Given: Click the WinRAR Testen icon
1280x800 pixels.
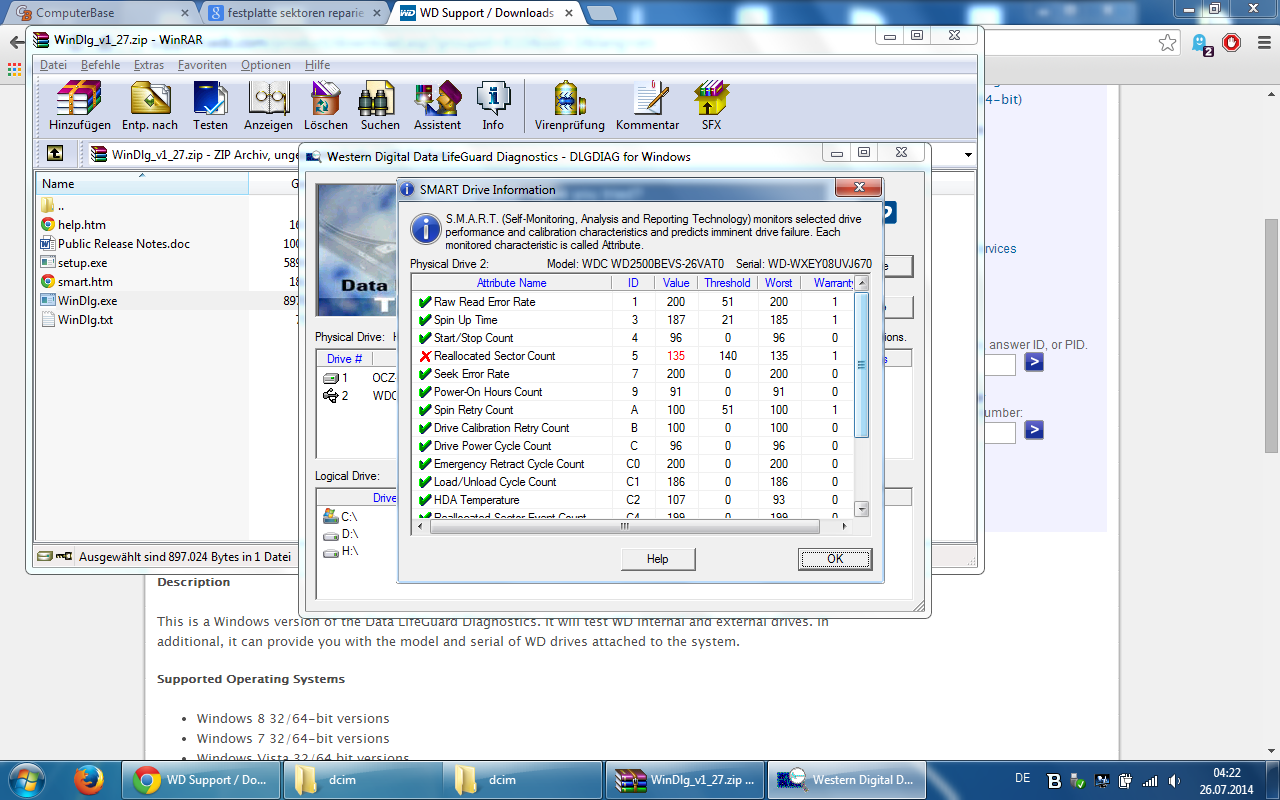Looking at the screenshot, I should [210, 106].
